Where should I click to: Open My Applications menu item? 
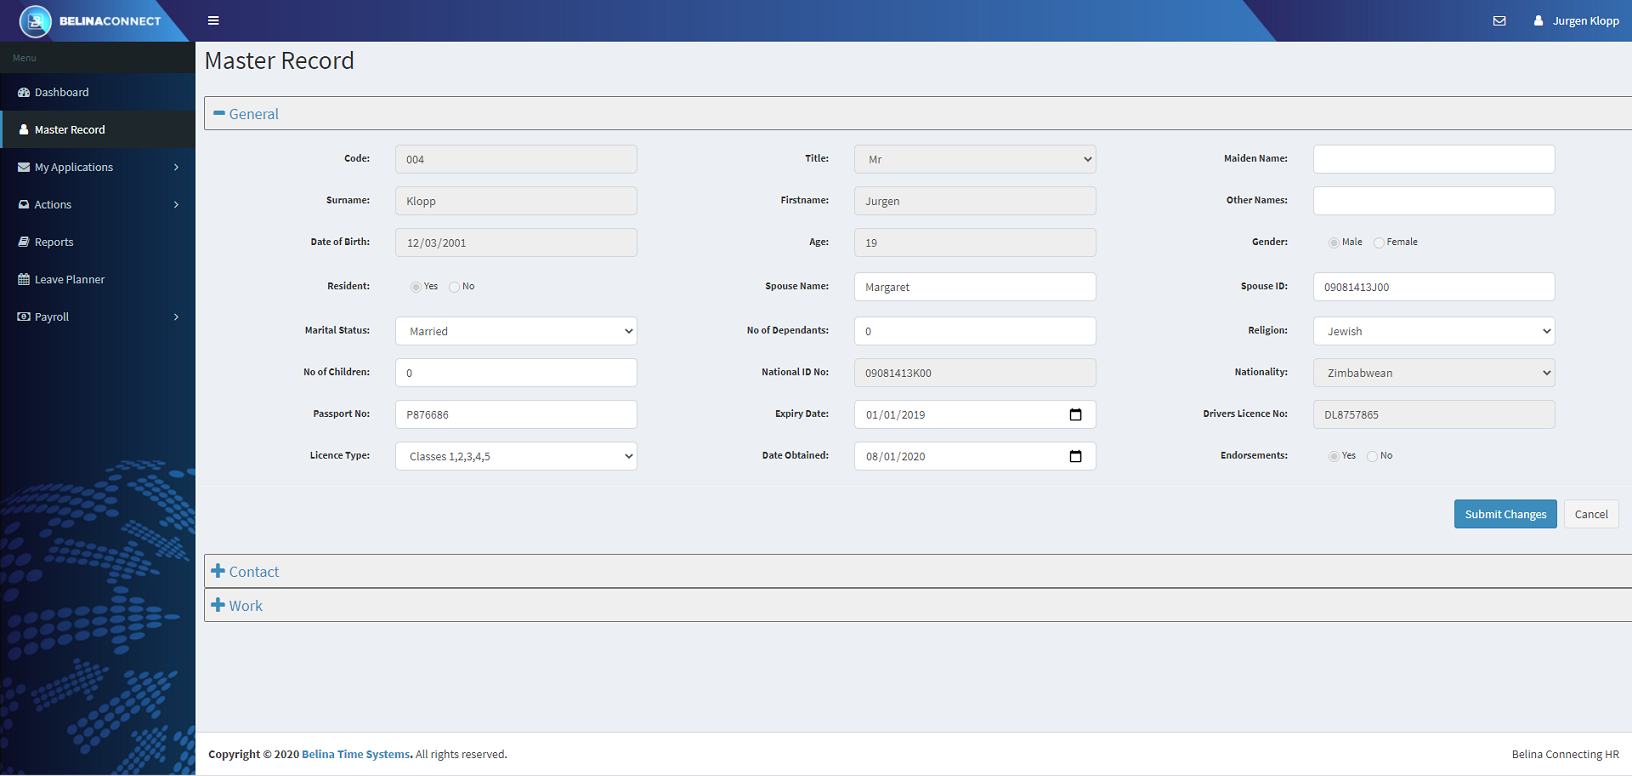click(98, 167)
